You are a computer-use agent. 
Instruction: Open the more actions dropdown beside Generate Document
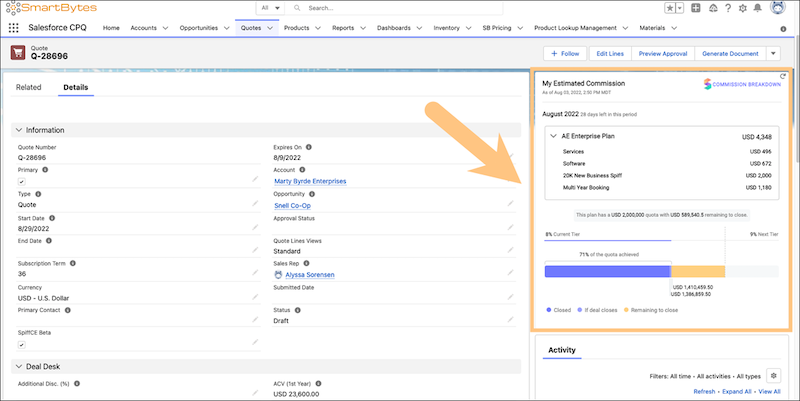tap(773, 53)
